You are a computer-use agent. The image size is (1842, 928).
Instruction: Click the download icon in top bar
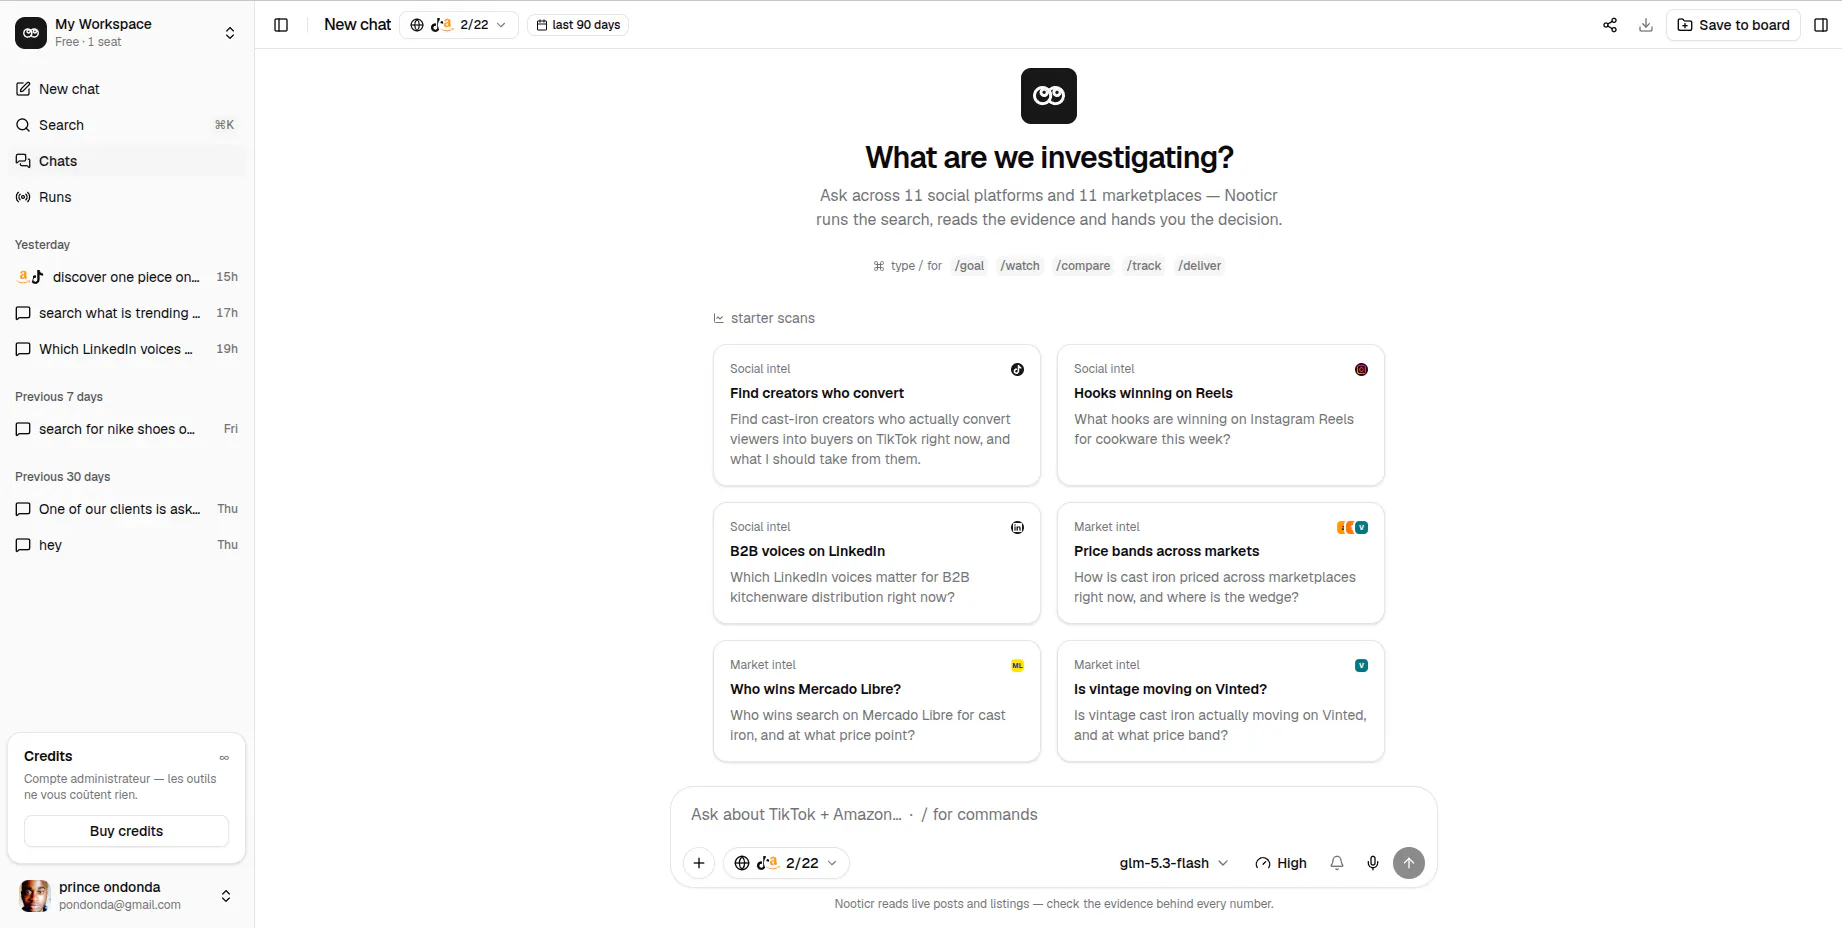[x=1646, y=25]
